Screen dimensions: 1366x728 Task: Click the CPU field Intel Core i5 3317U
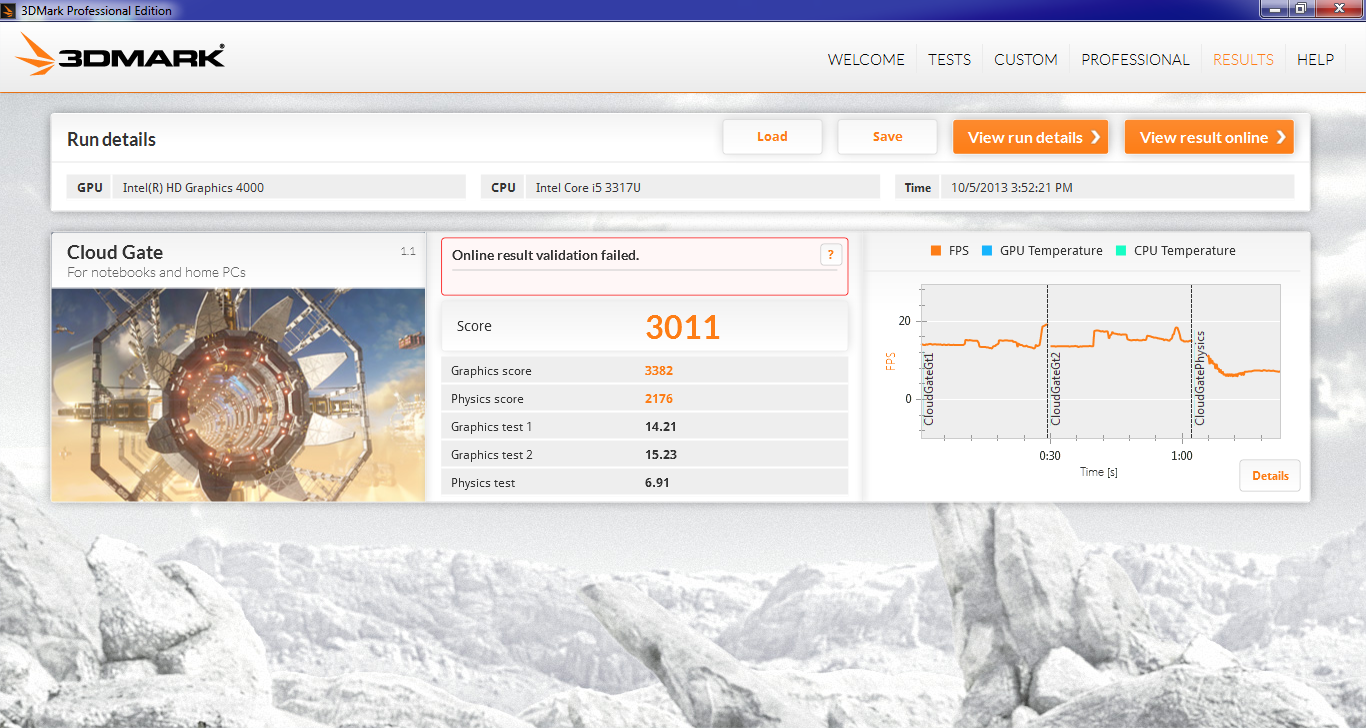coord(703,187)
